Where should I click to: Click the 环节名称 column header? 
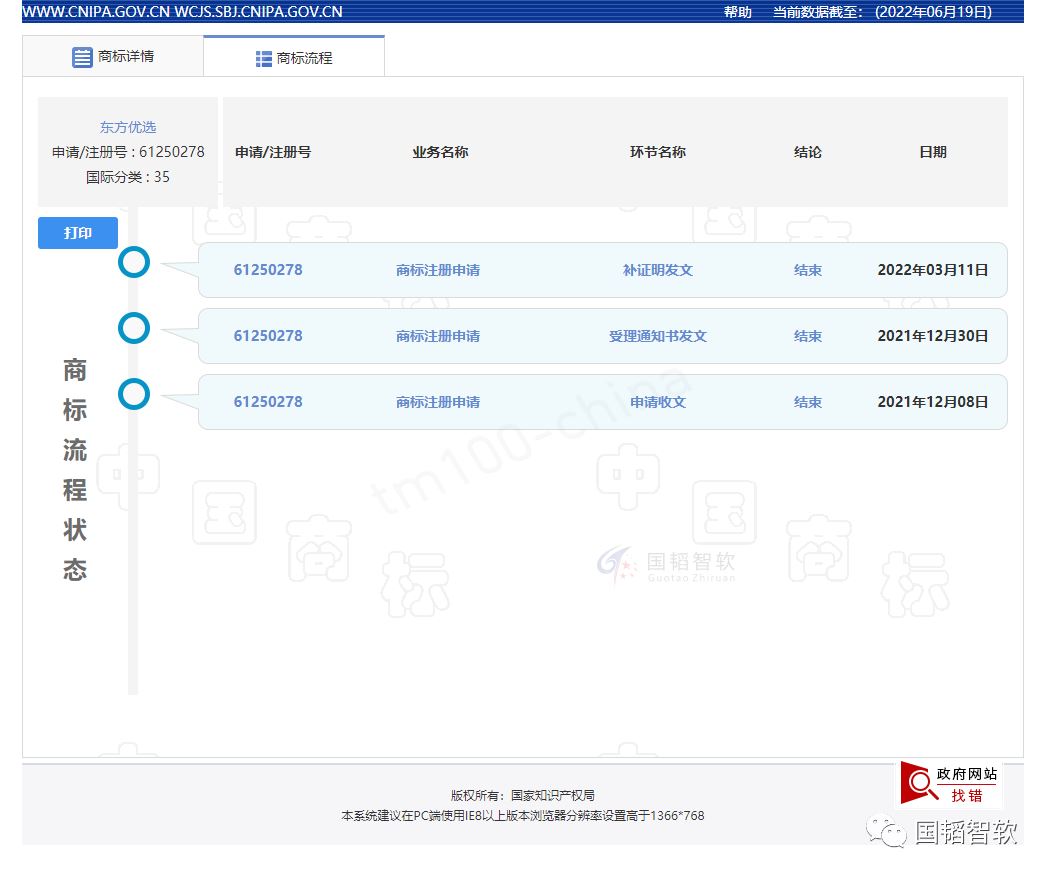tap(658, 152)
